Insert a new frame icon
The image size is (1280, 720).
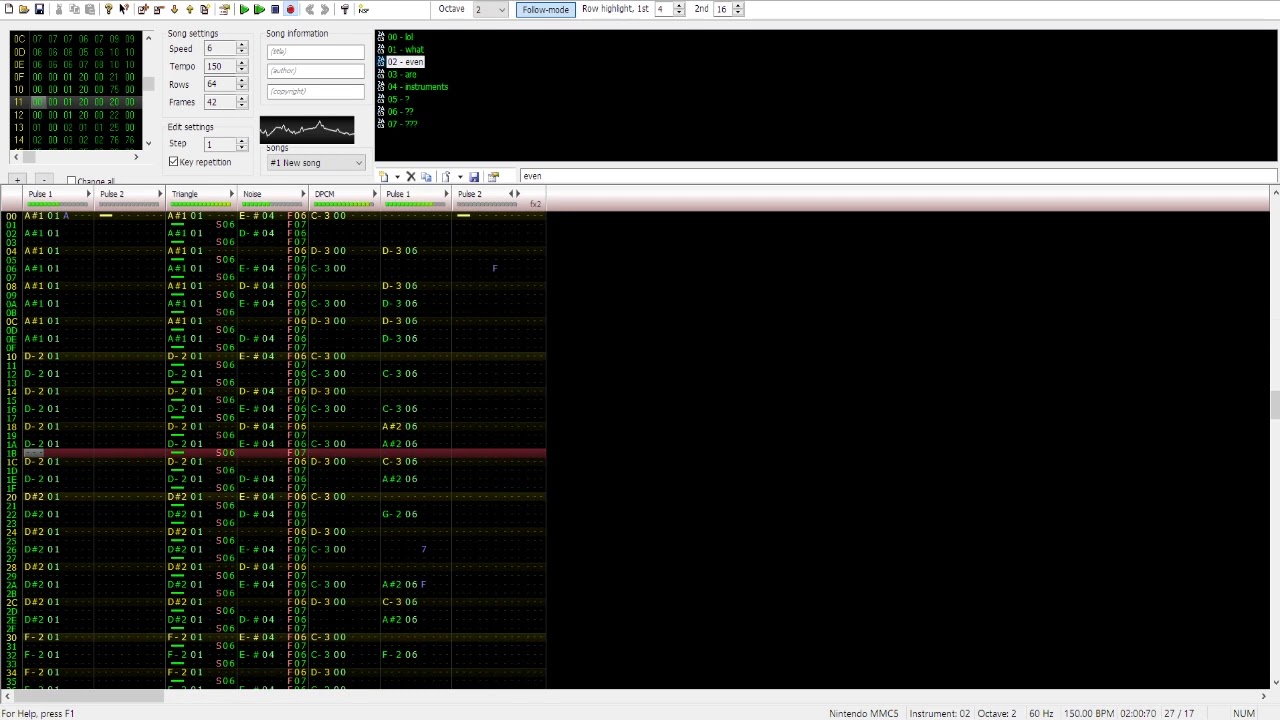click(x=143, y=9)
